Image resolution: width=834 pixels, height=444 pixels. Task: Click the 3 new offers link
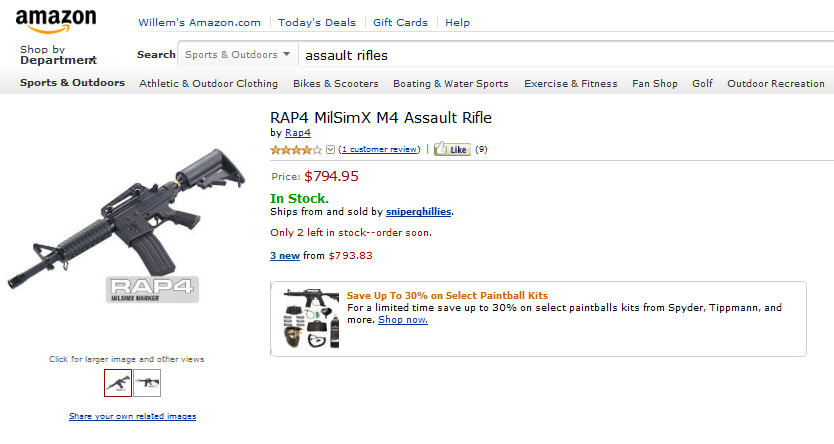(285, 255)
